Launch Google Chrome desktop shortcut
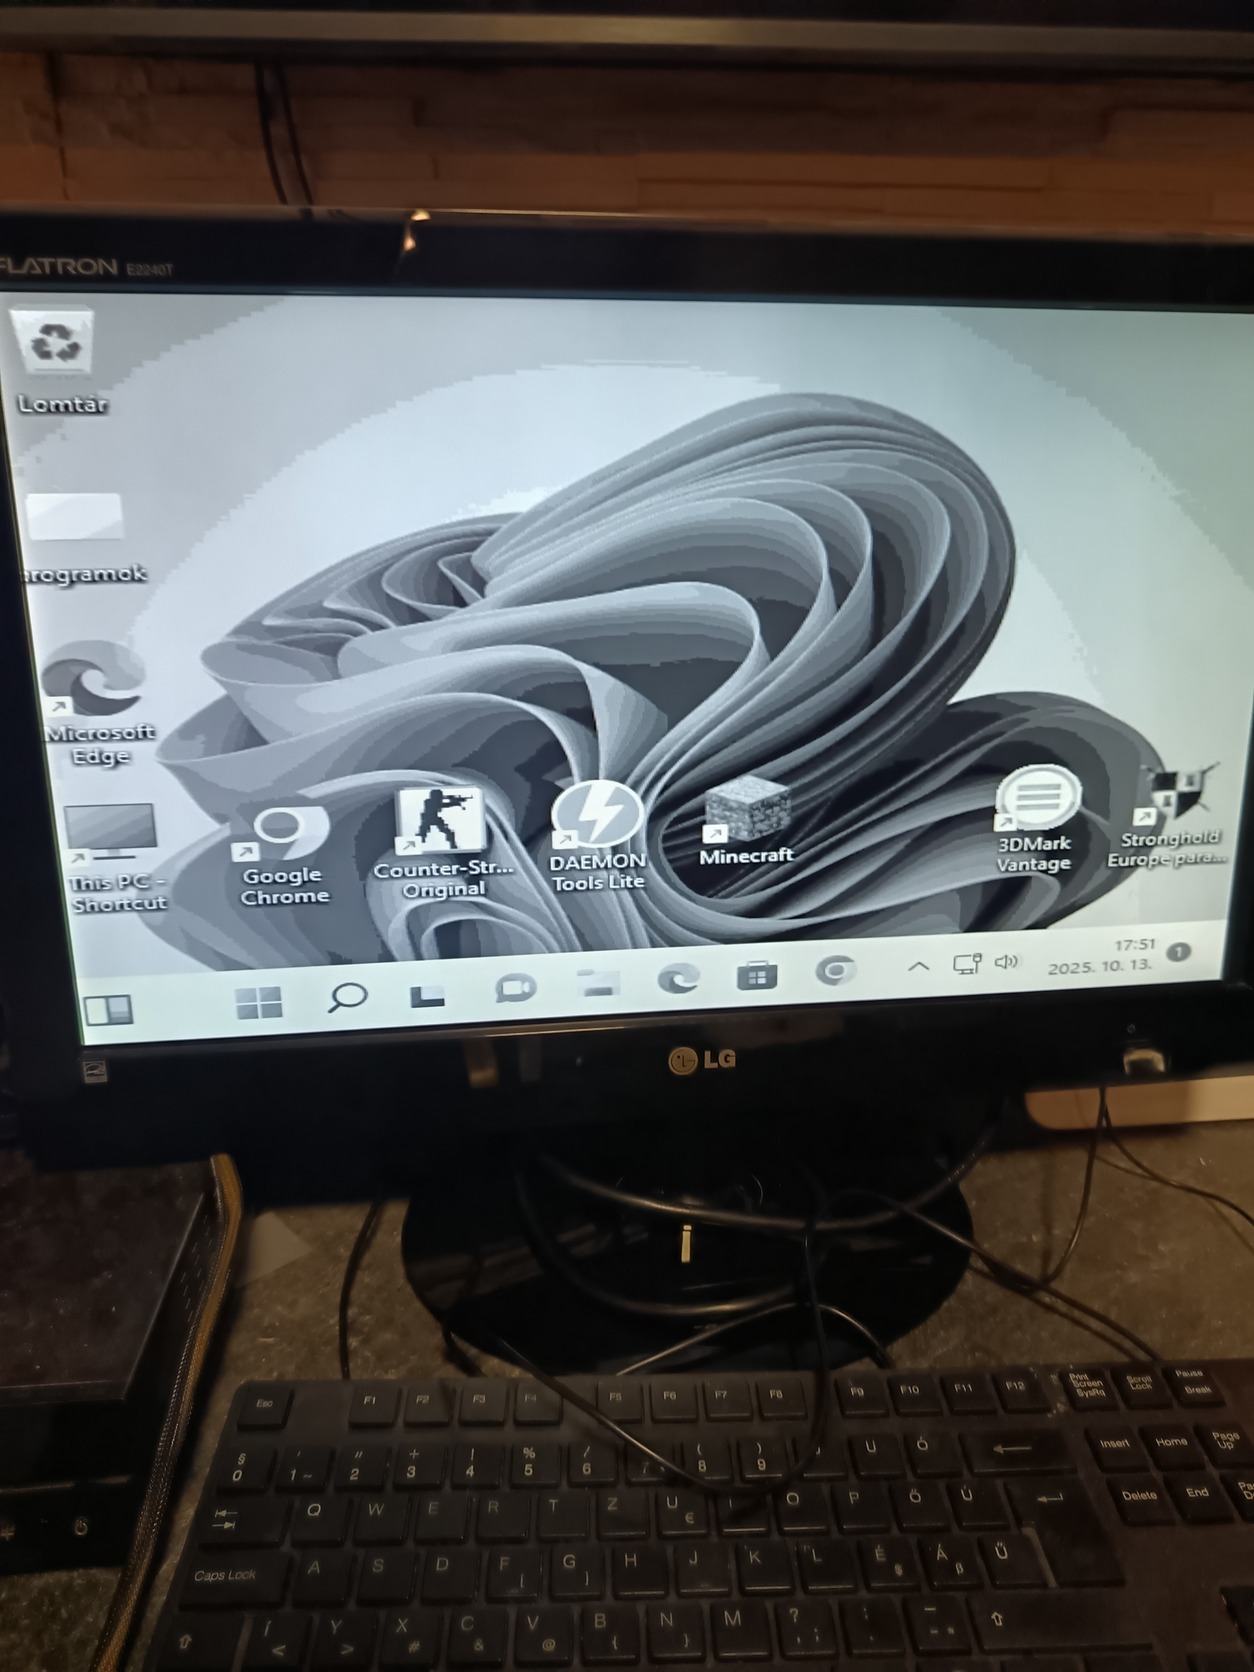The image size is (1254, 1672). pos(284,856)
